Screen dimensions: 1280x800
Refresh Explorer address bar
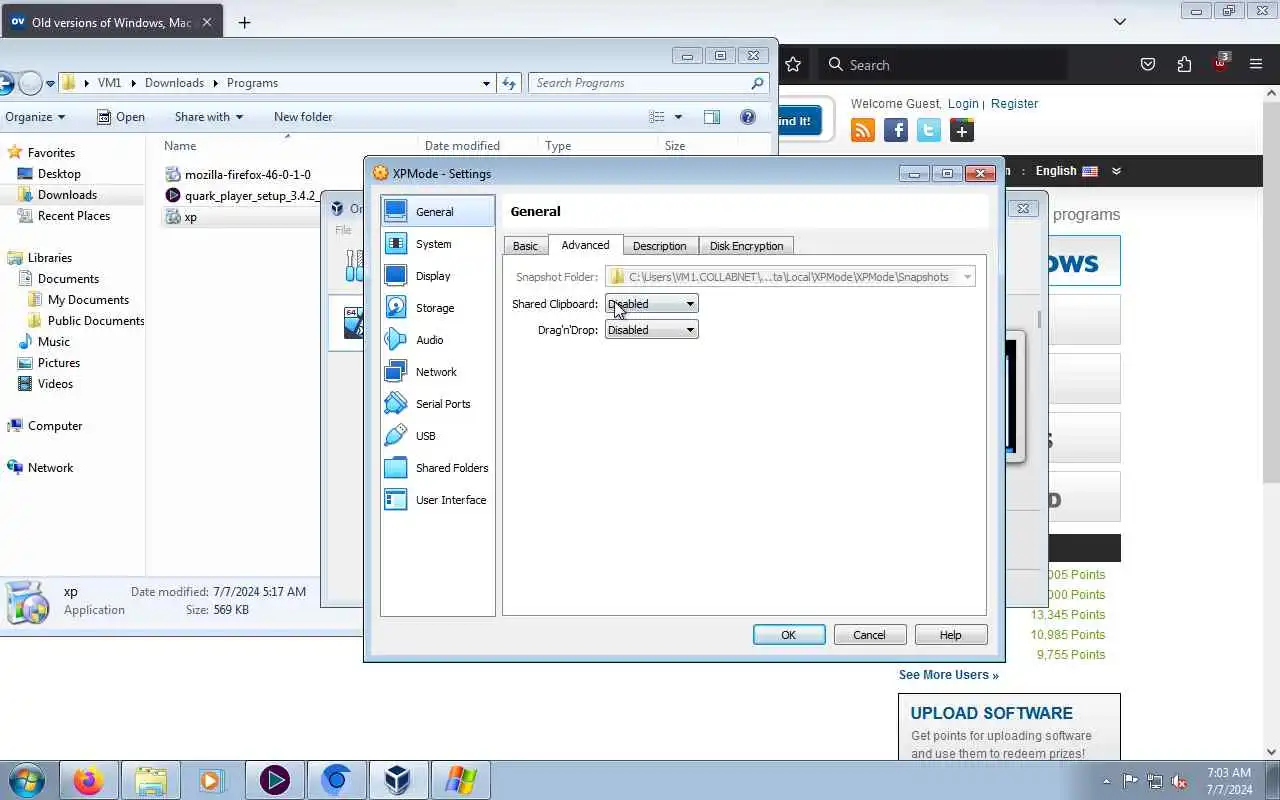[509, 83]
